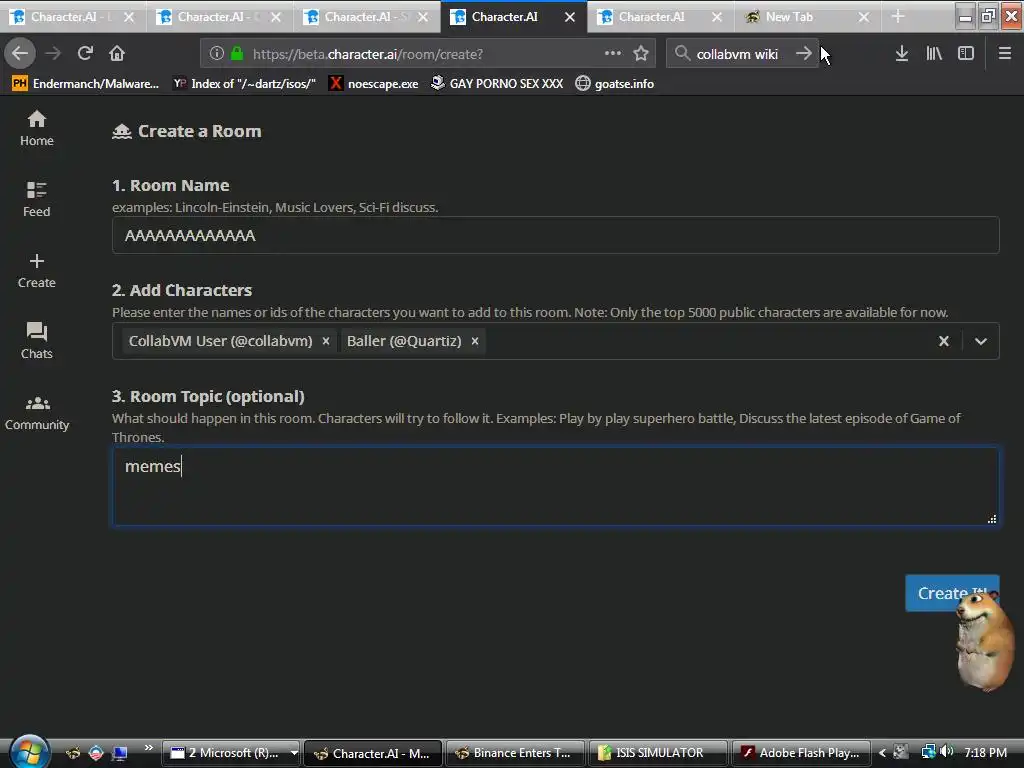Remove Baller (@Quartiz) from characters

[x=475, y=341]
